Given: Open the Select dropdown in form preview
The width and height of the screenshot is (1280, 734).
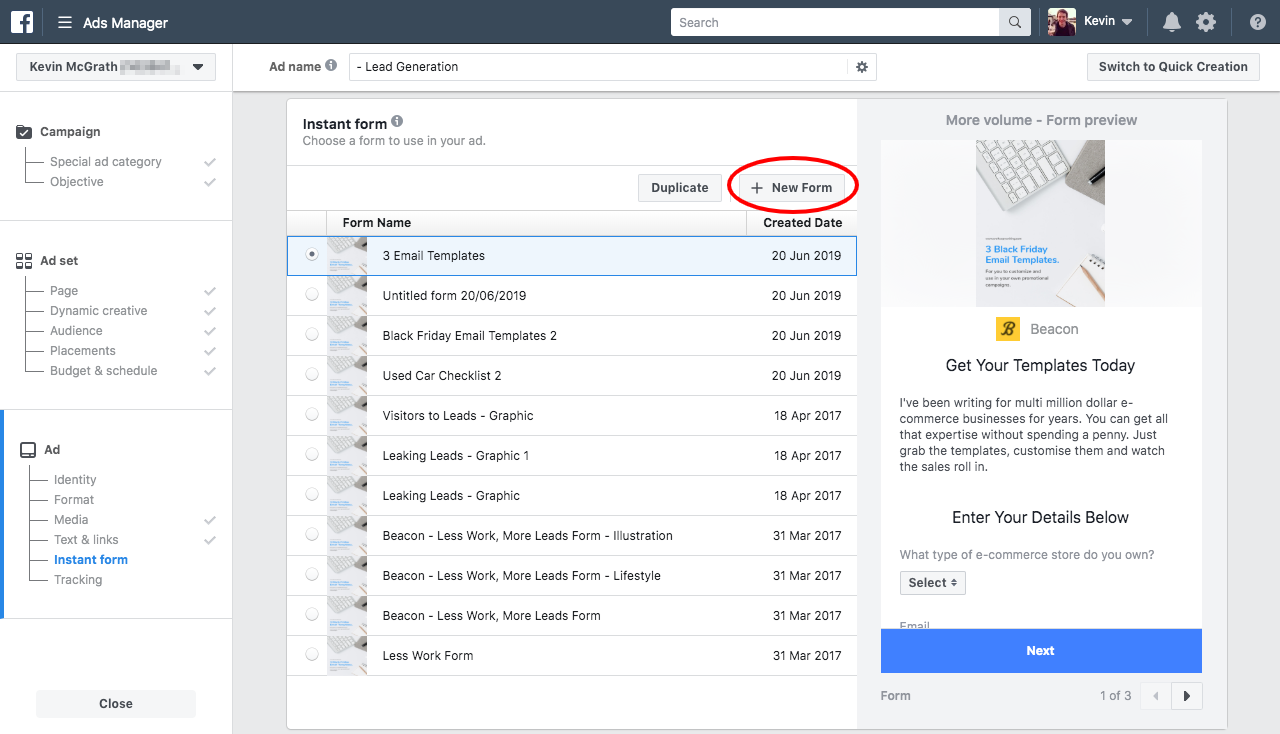Looking at the screenshot, I should pyautogui.click(x=932, y=583).
